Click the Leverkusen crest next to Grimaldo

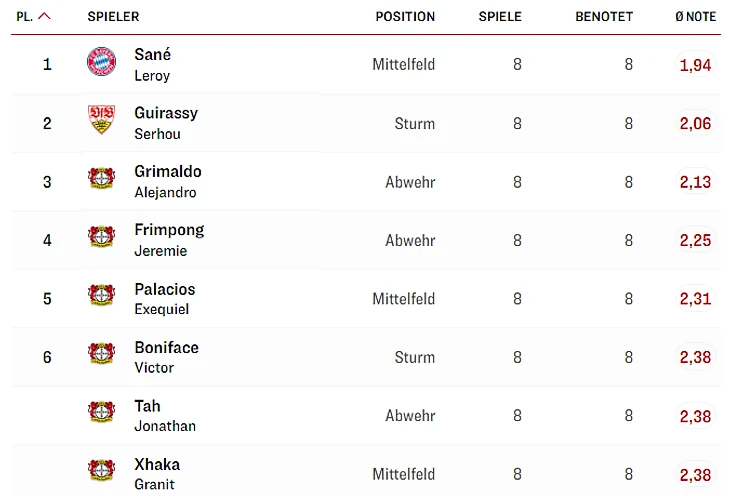101,180
